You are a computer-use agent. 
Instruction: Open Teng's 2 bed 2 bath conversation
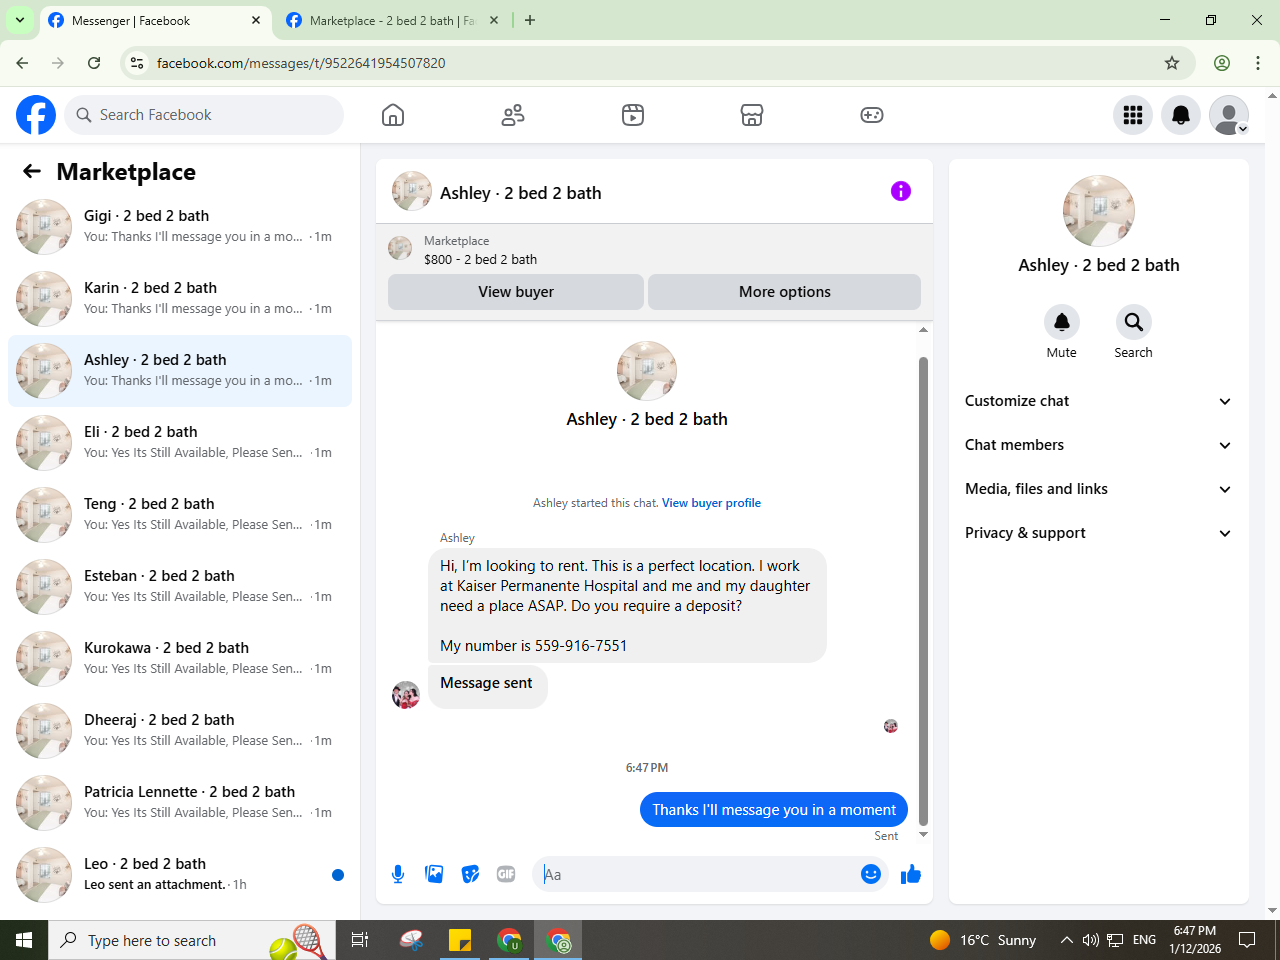click(x=180, y=515)
